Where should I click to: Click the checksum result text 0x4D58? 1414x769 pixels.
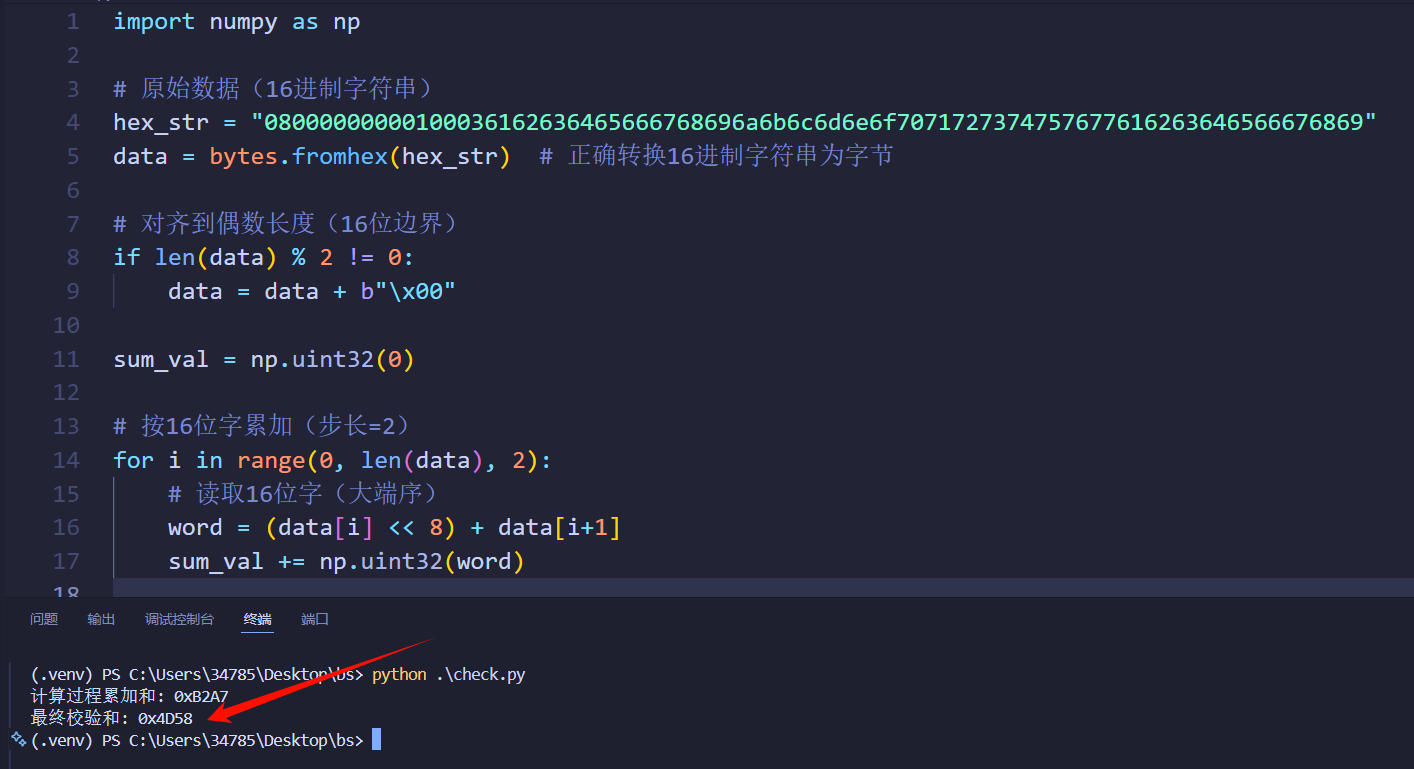tap(165, 717)
